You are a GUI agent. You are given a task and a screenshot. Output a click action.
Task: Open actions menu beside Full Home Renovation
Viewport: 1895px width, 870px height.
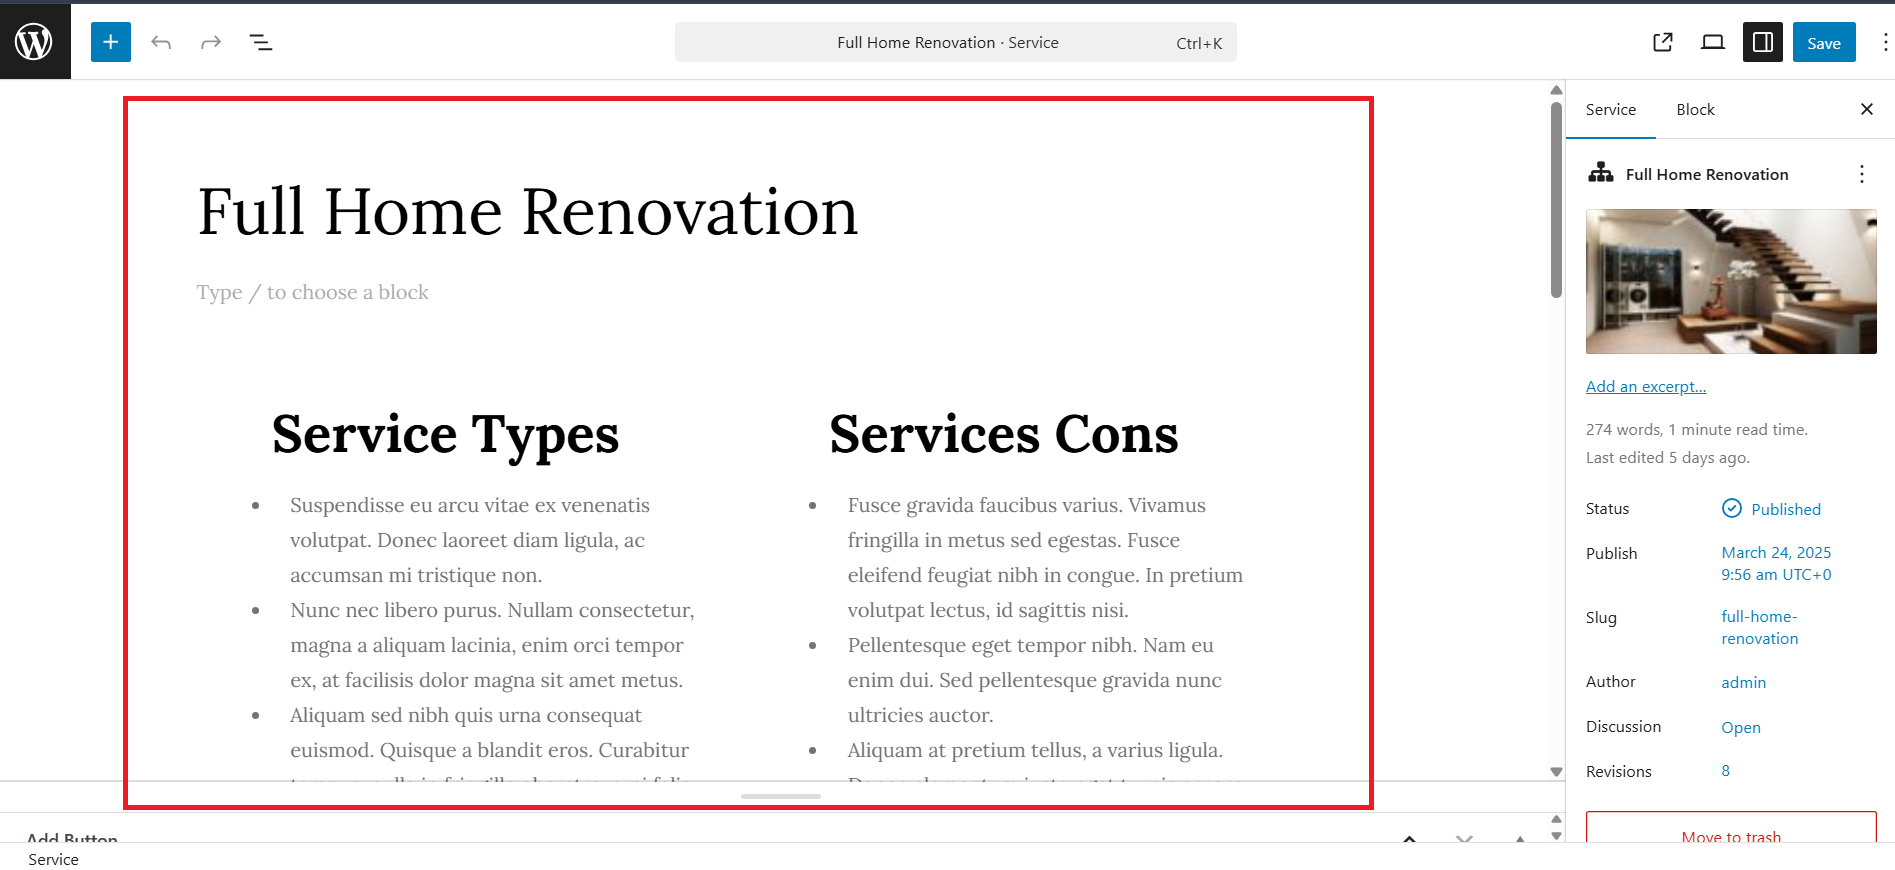(x=1861, y=174)
